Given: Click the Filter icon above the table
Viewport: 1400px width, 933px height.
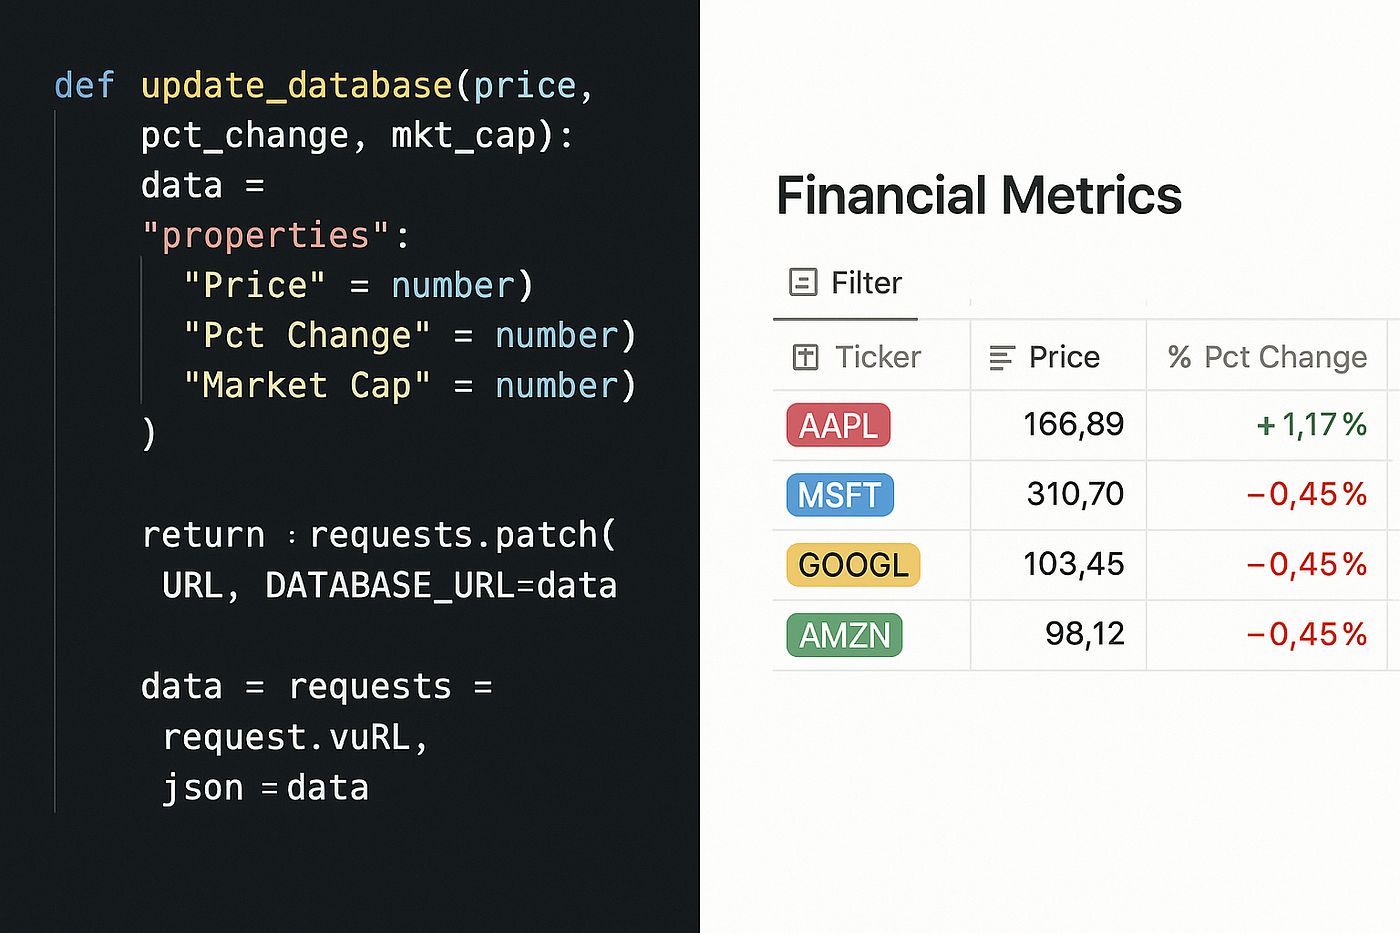Looking at the screenshot, I should pos(803,283).
